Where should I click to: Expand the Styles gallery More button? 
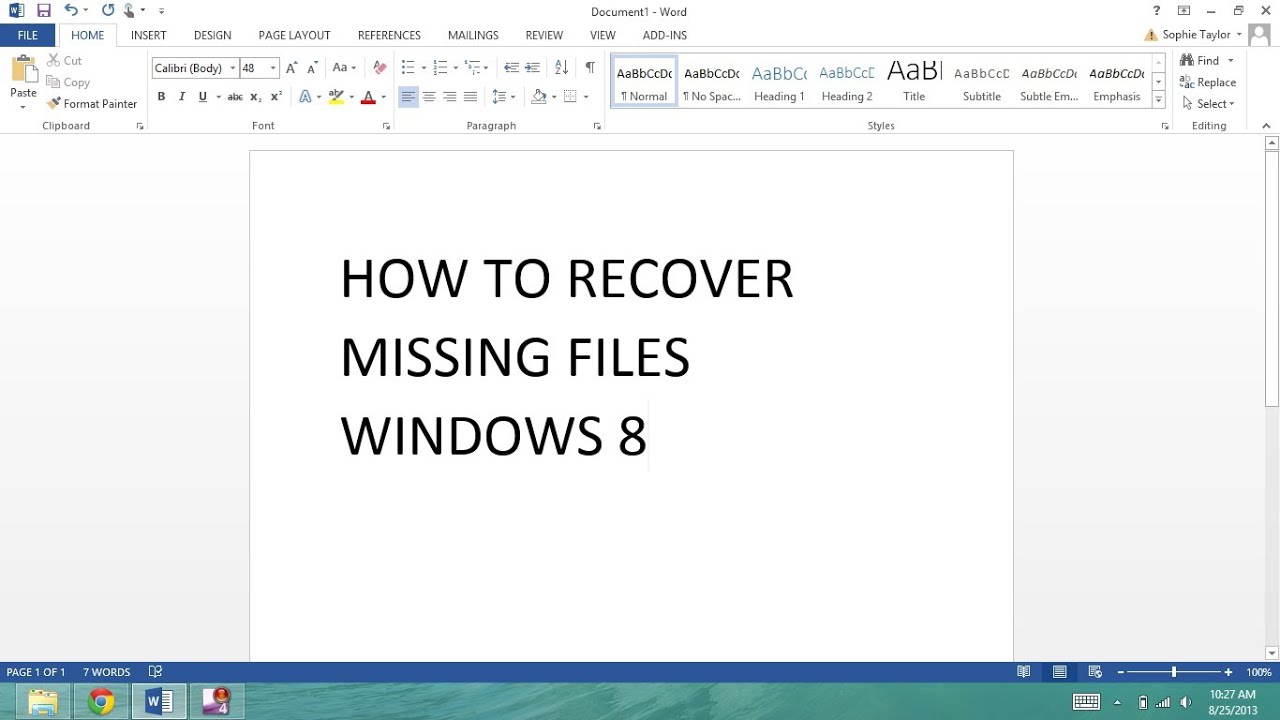tap(1159, 100)
